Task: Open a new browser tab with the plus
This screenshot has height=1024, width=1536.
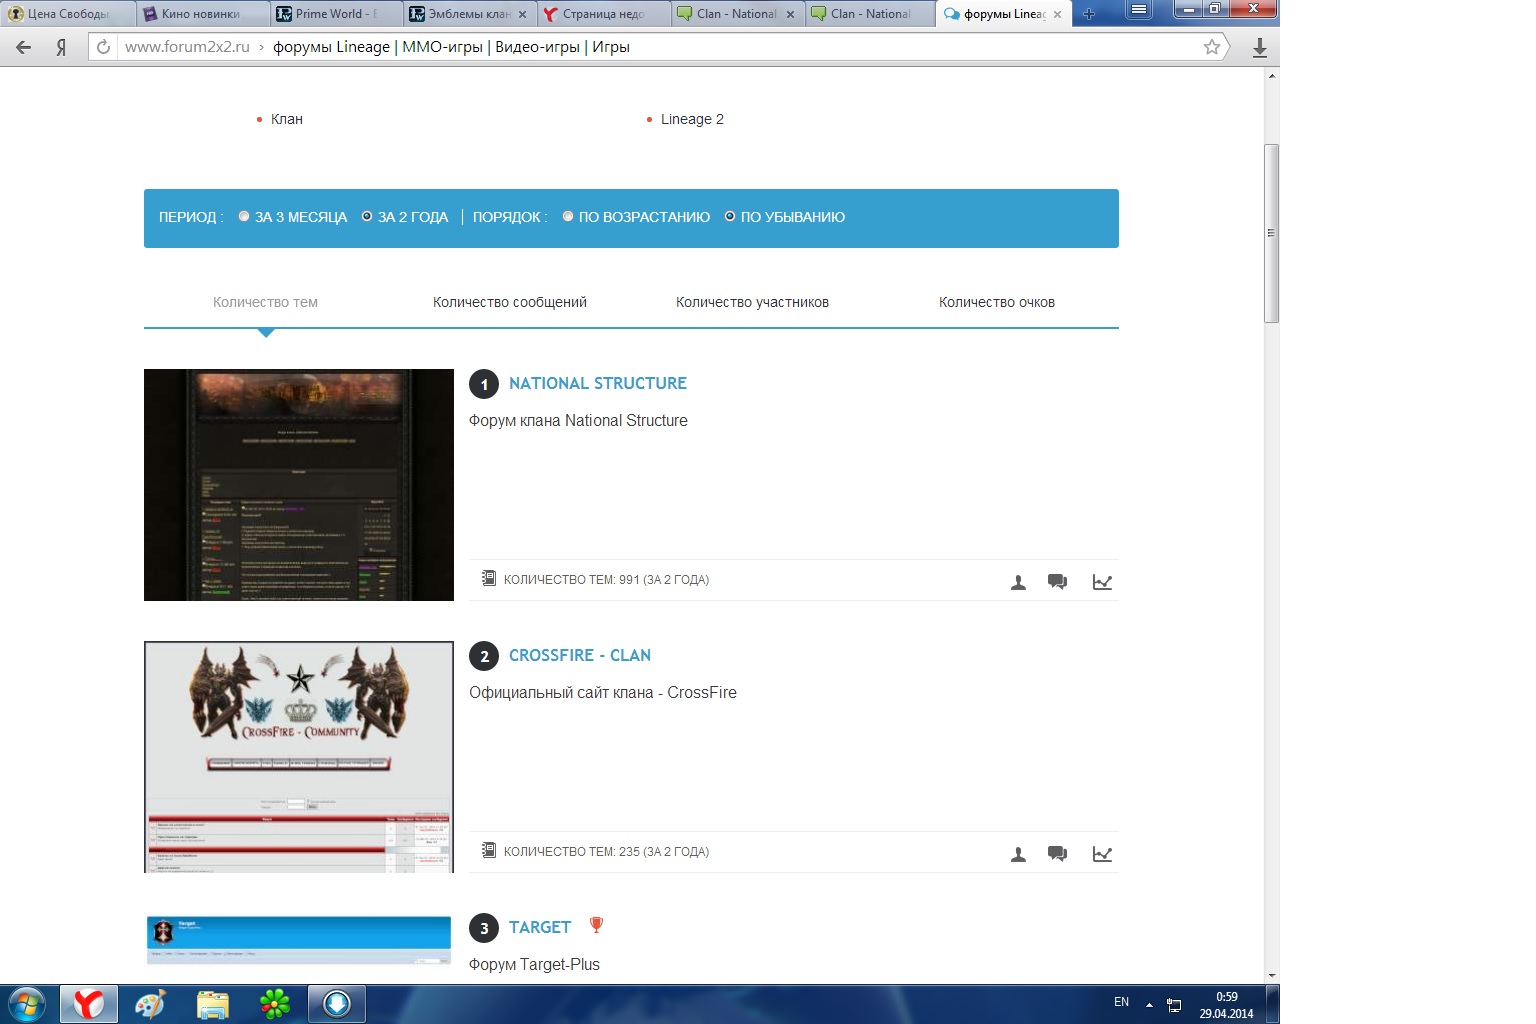Action: (1089, 14)
